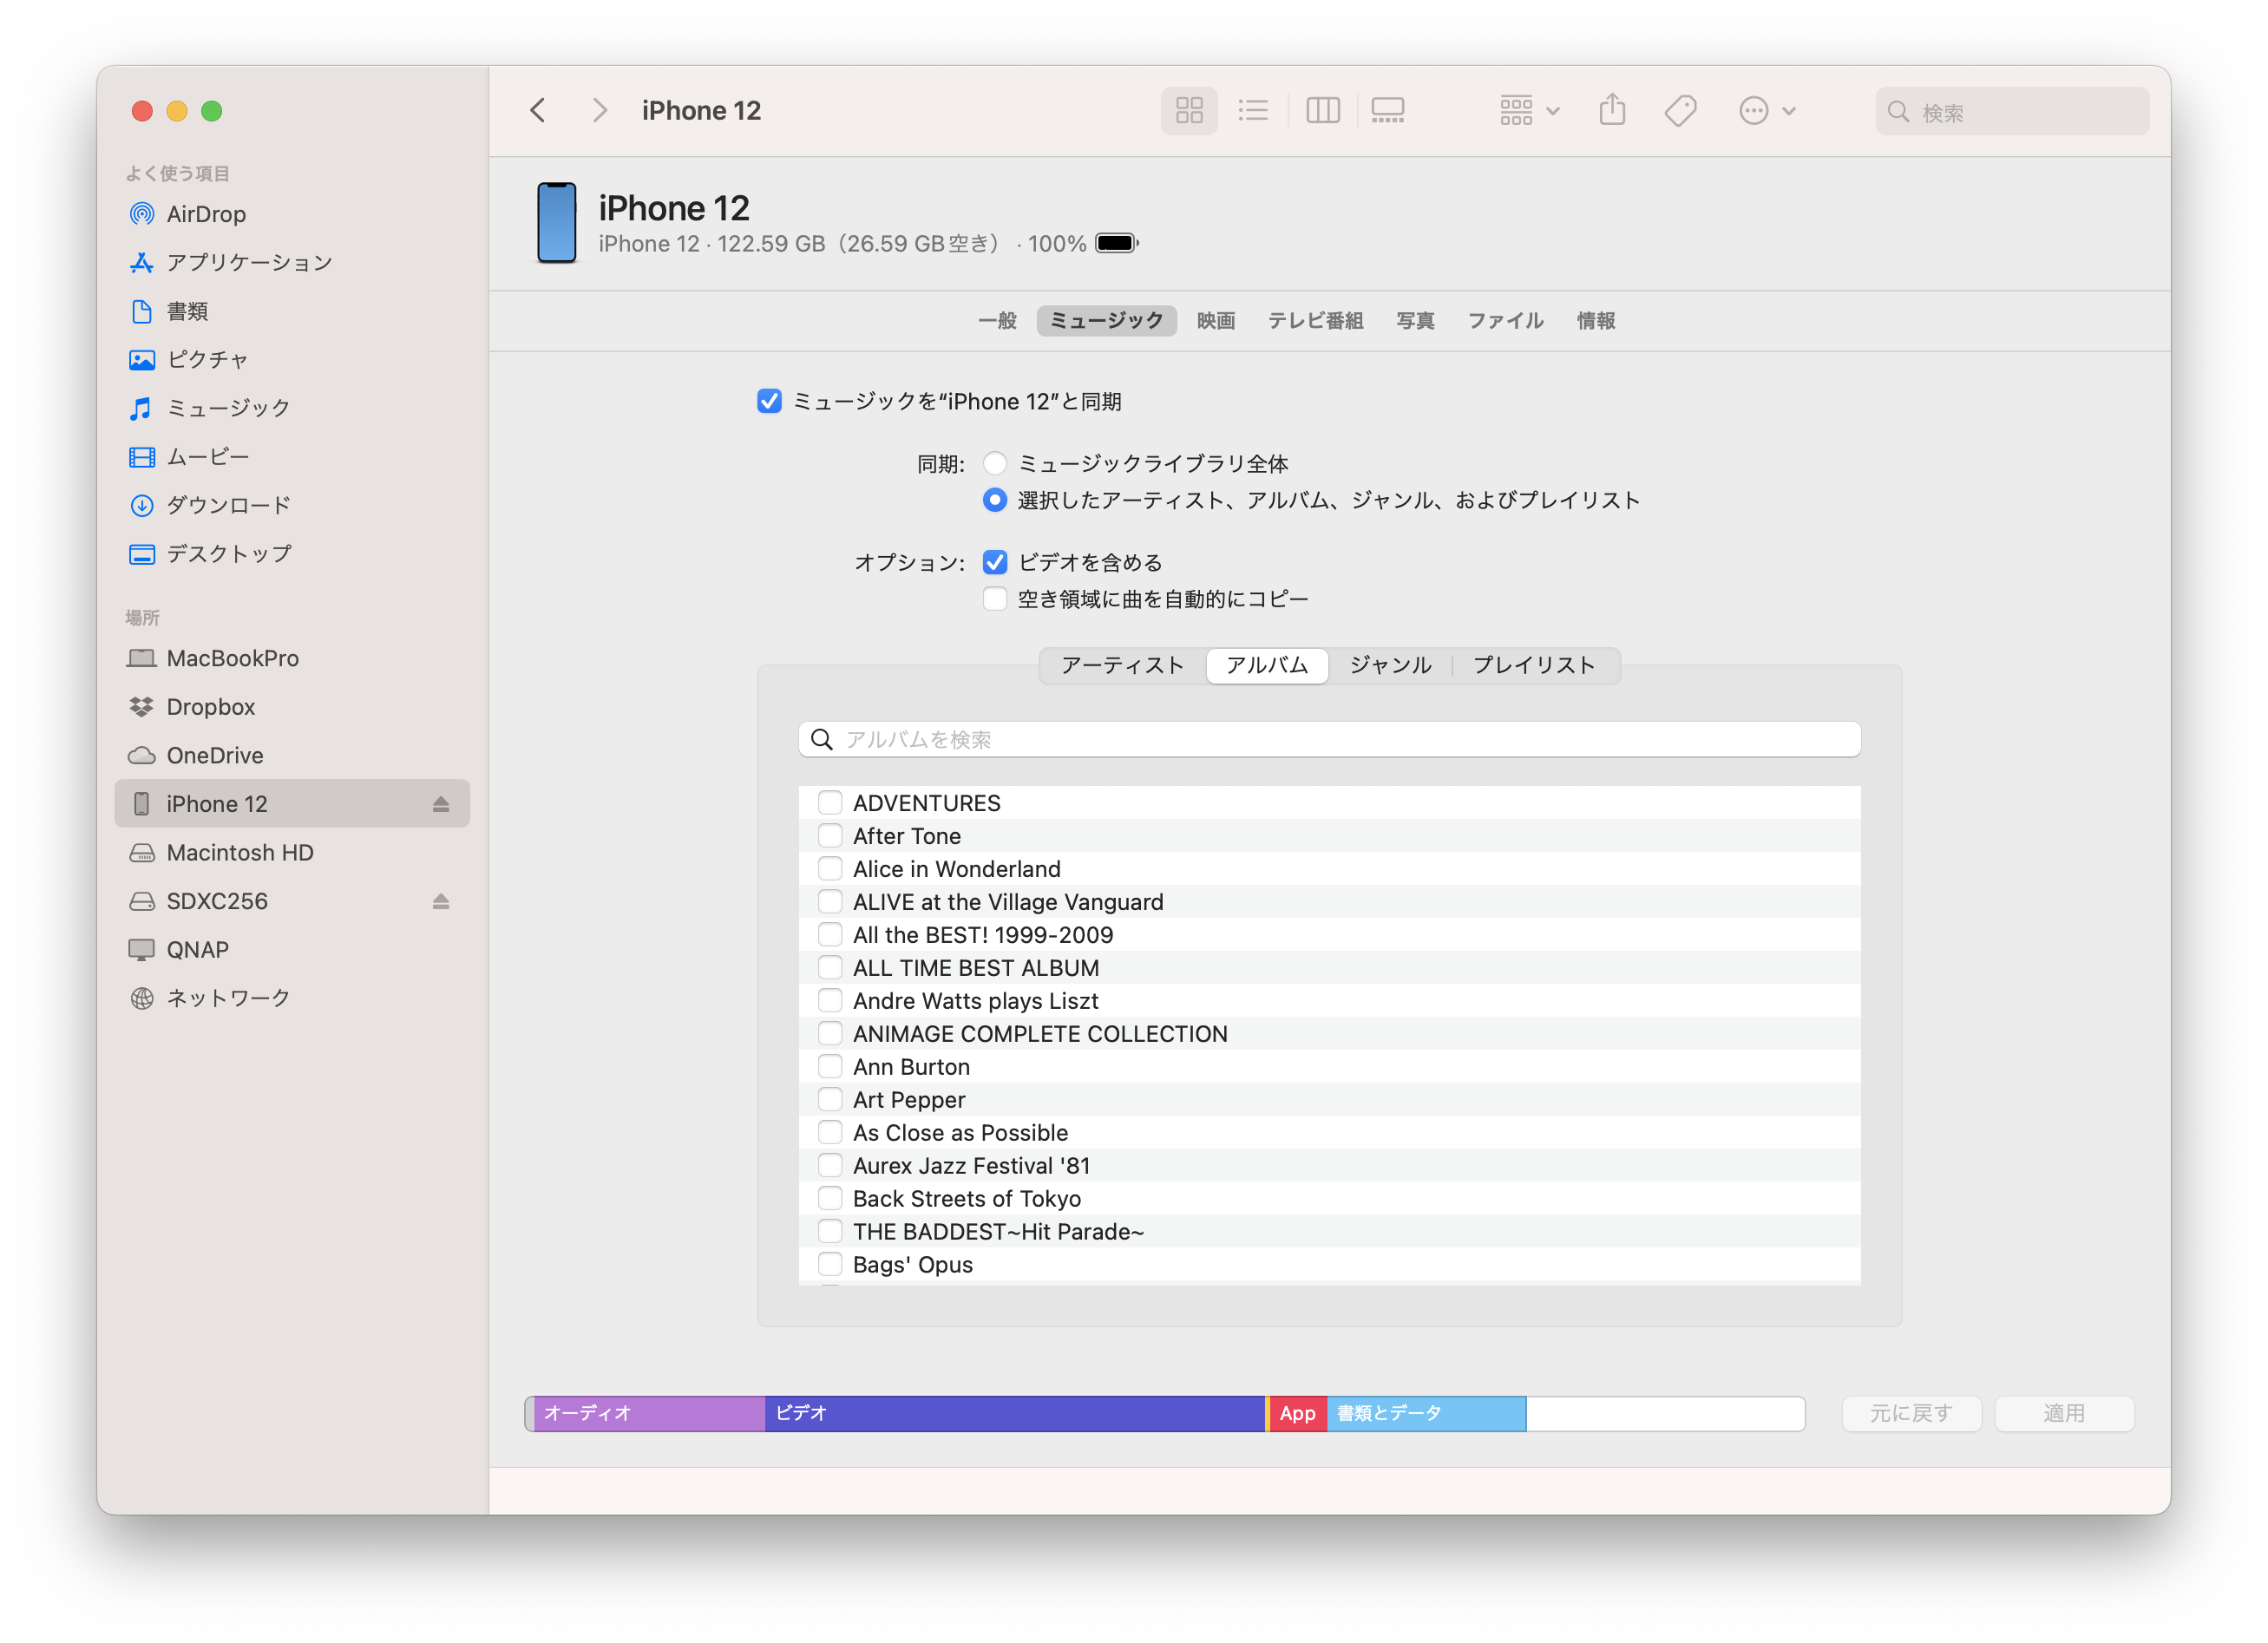Viewport: 2268px width, 1643px height.
Task: Open the more actions ellipsis dropdown
Action: [1766, 110]
